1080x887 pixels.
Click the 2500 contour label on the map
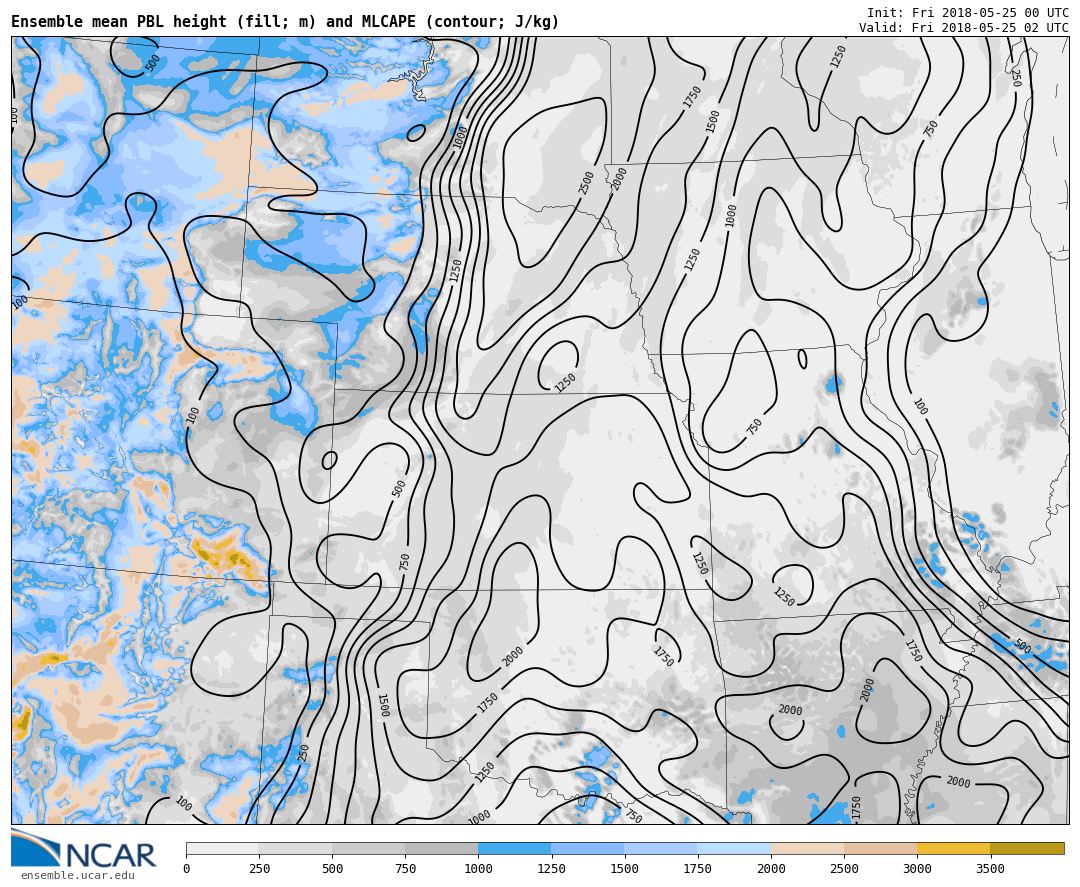click(587, 182)
